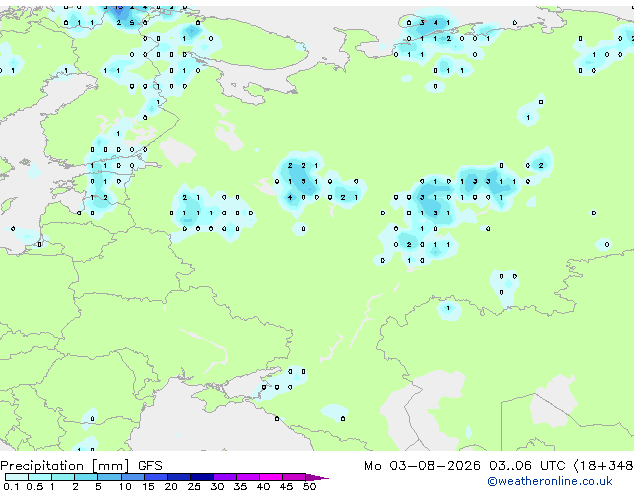Select the 15–20 mm blue legend swatch
Screen dimensions: 634x490
point(156,477)
